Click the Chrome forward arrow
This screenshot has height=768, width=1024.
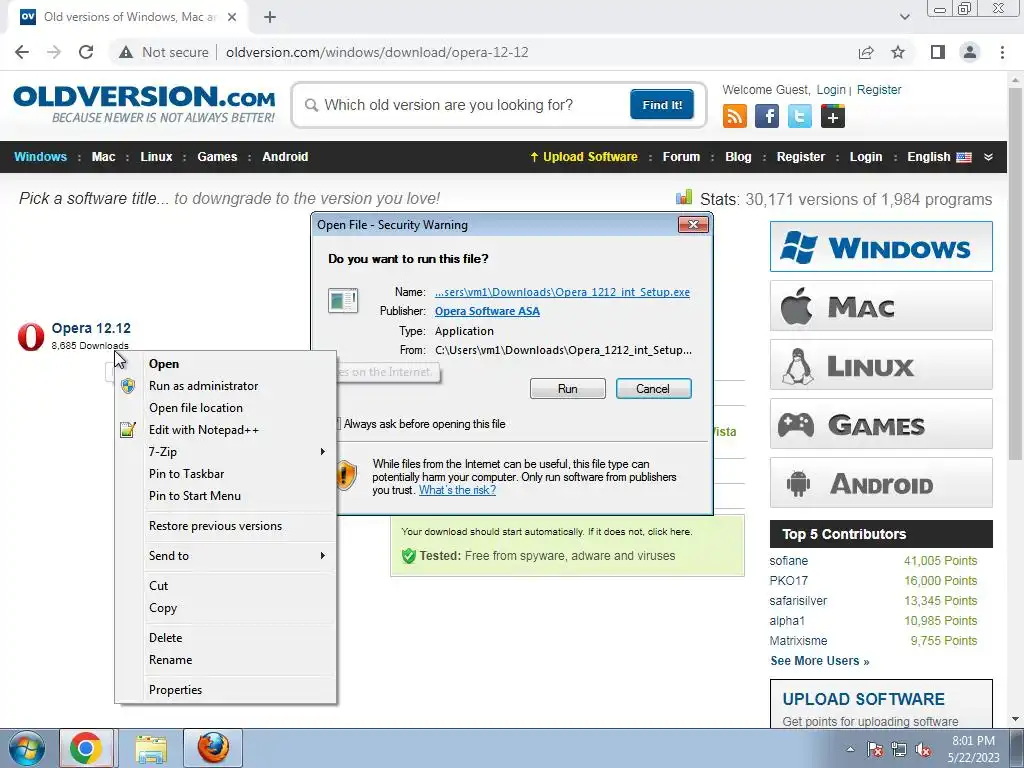[54, 52]
